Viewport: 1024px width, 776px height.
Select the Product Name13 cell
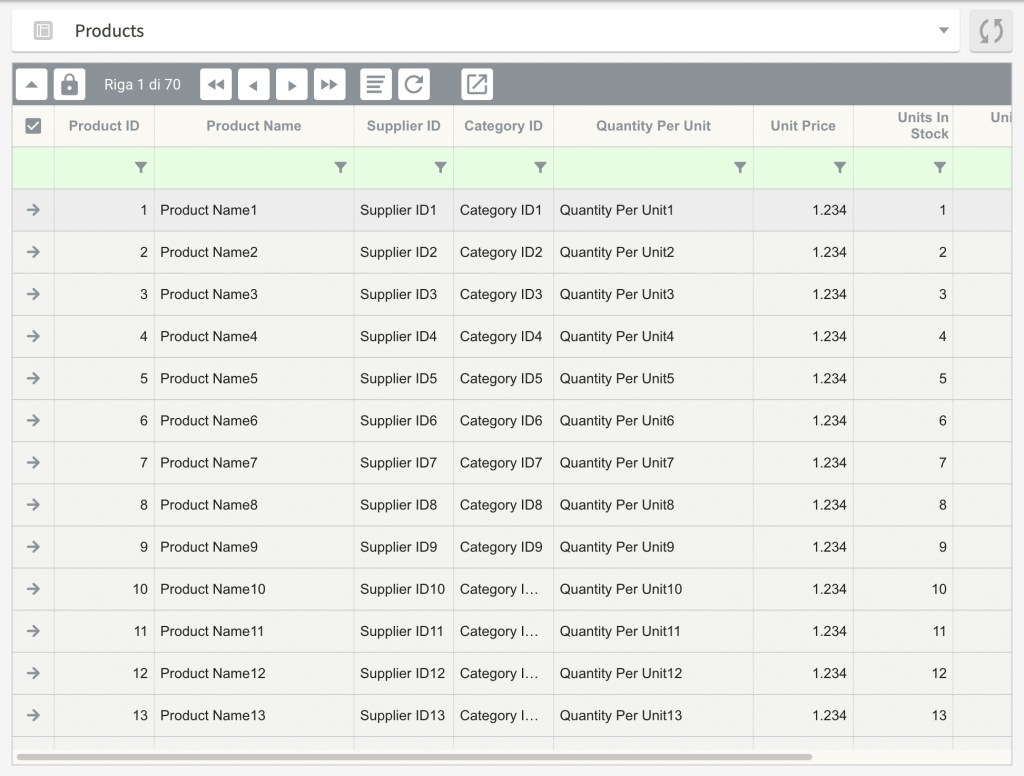pos(254,715)
